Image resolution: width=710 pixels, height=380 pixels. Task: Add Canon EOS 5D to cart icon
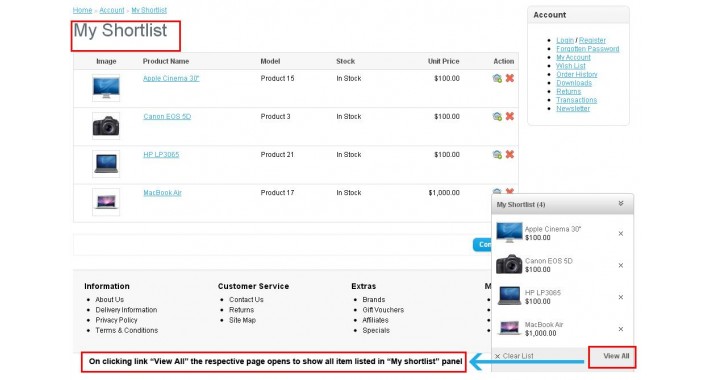click(497, 116)
